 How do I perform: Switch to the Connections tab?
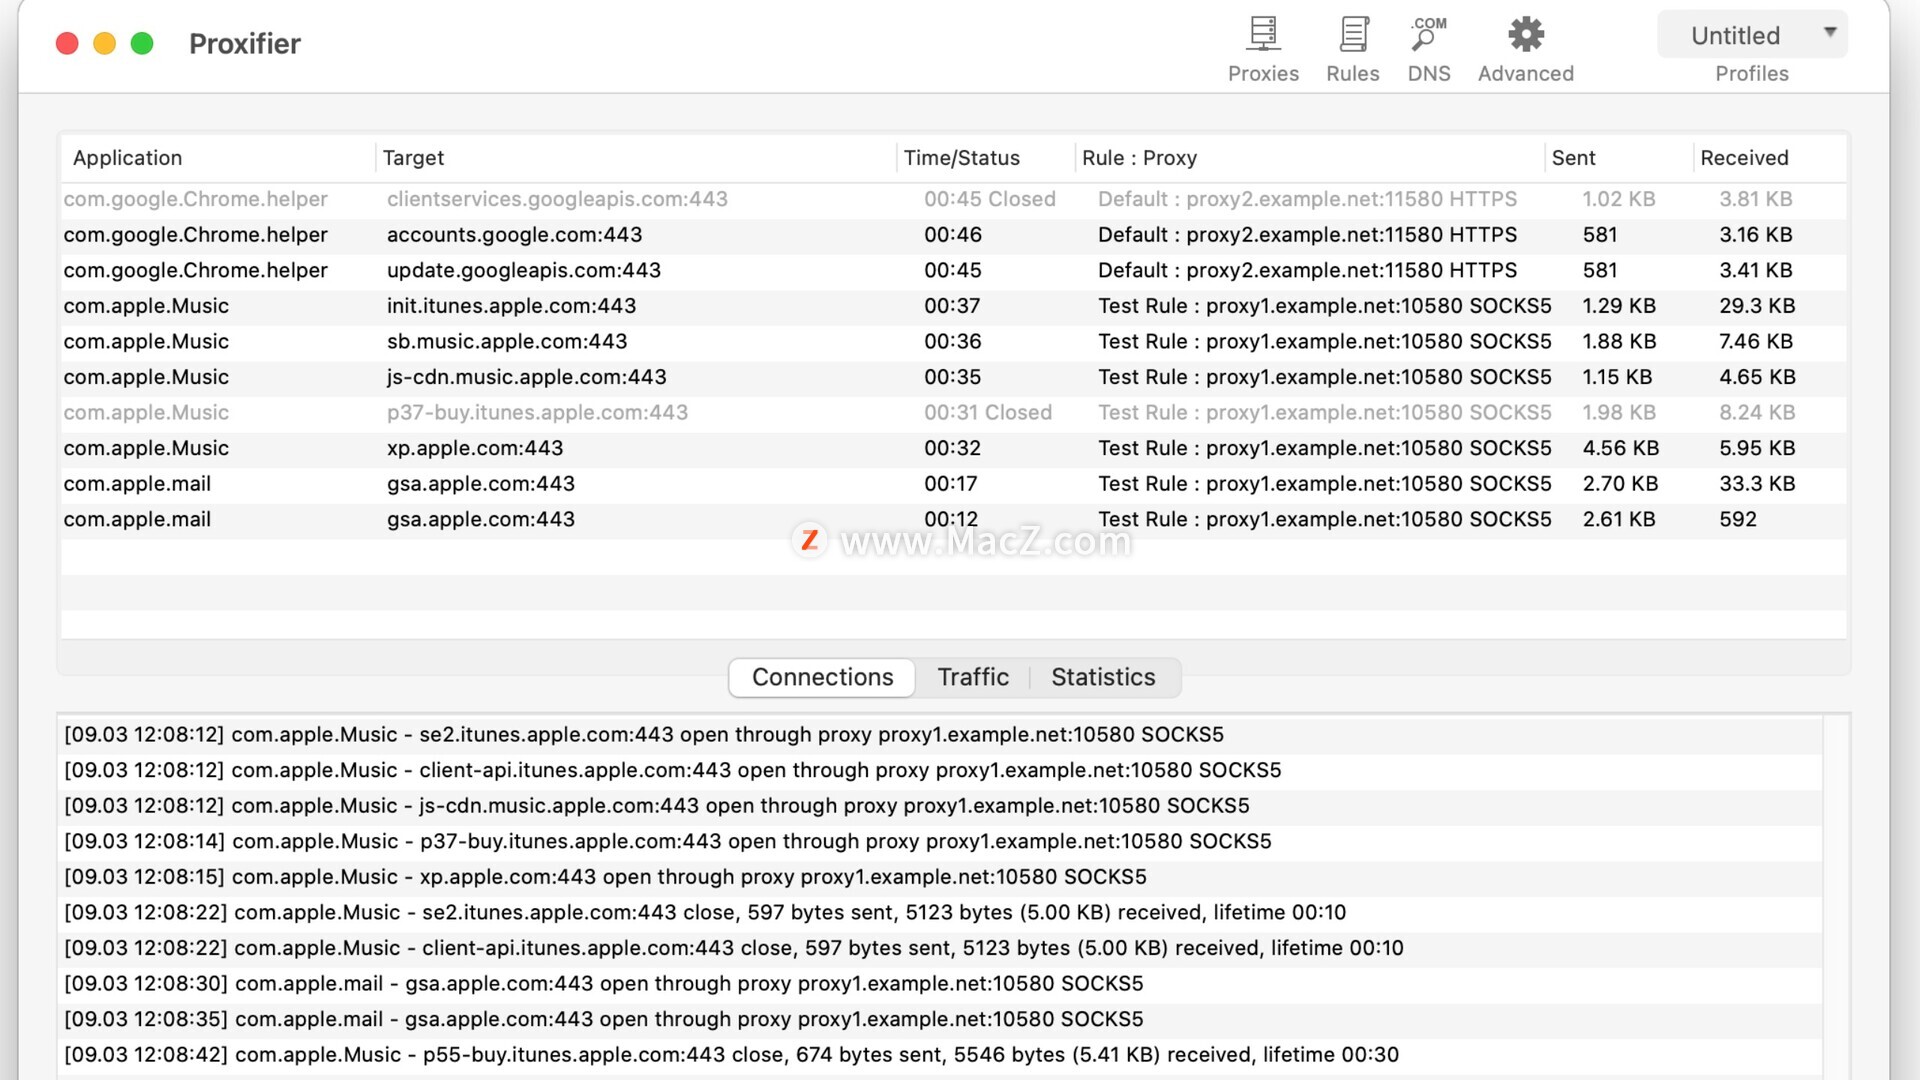822,677
